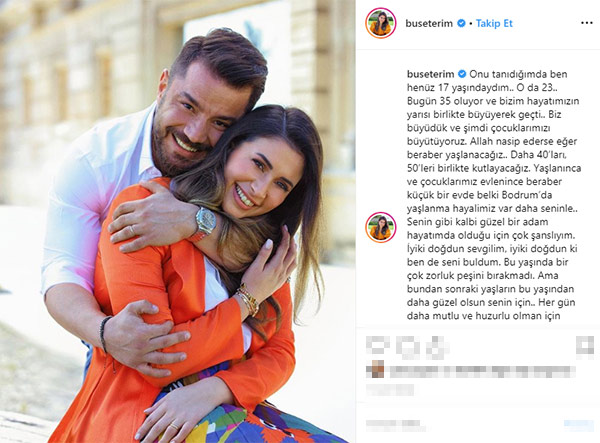This screenshot has height=443, width=600.
Task: Click the blurred post date below likes
Action: coord(390,390)
